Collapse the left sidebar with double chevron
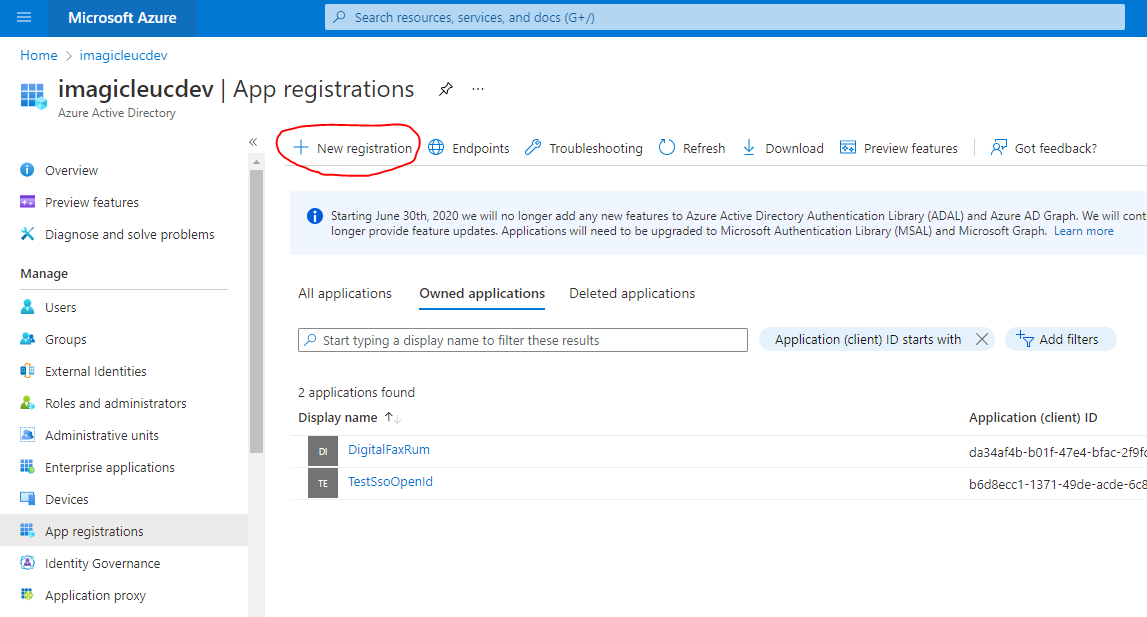 pos(253,142)
